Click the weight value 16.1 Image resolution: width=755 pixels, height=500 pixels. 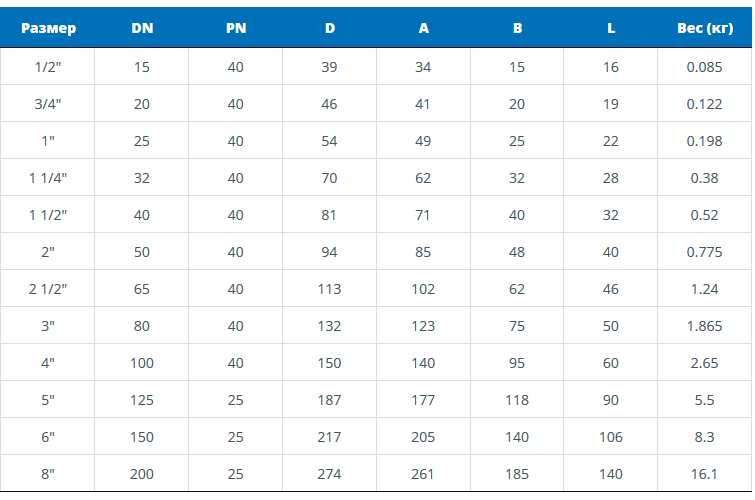tap(704, 474)
